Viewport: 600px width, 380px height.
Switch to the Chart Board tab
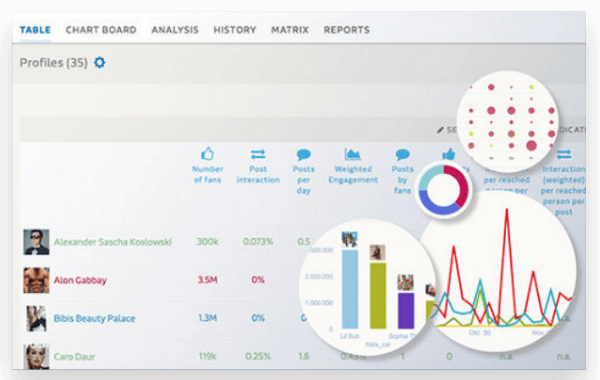pos(101,30)
